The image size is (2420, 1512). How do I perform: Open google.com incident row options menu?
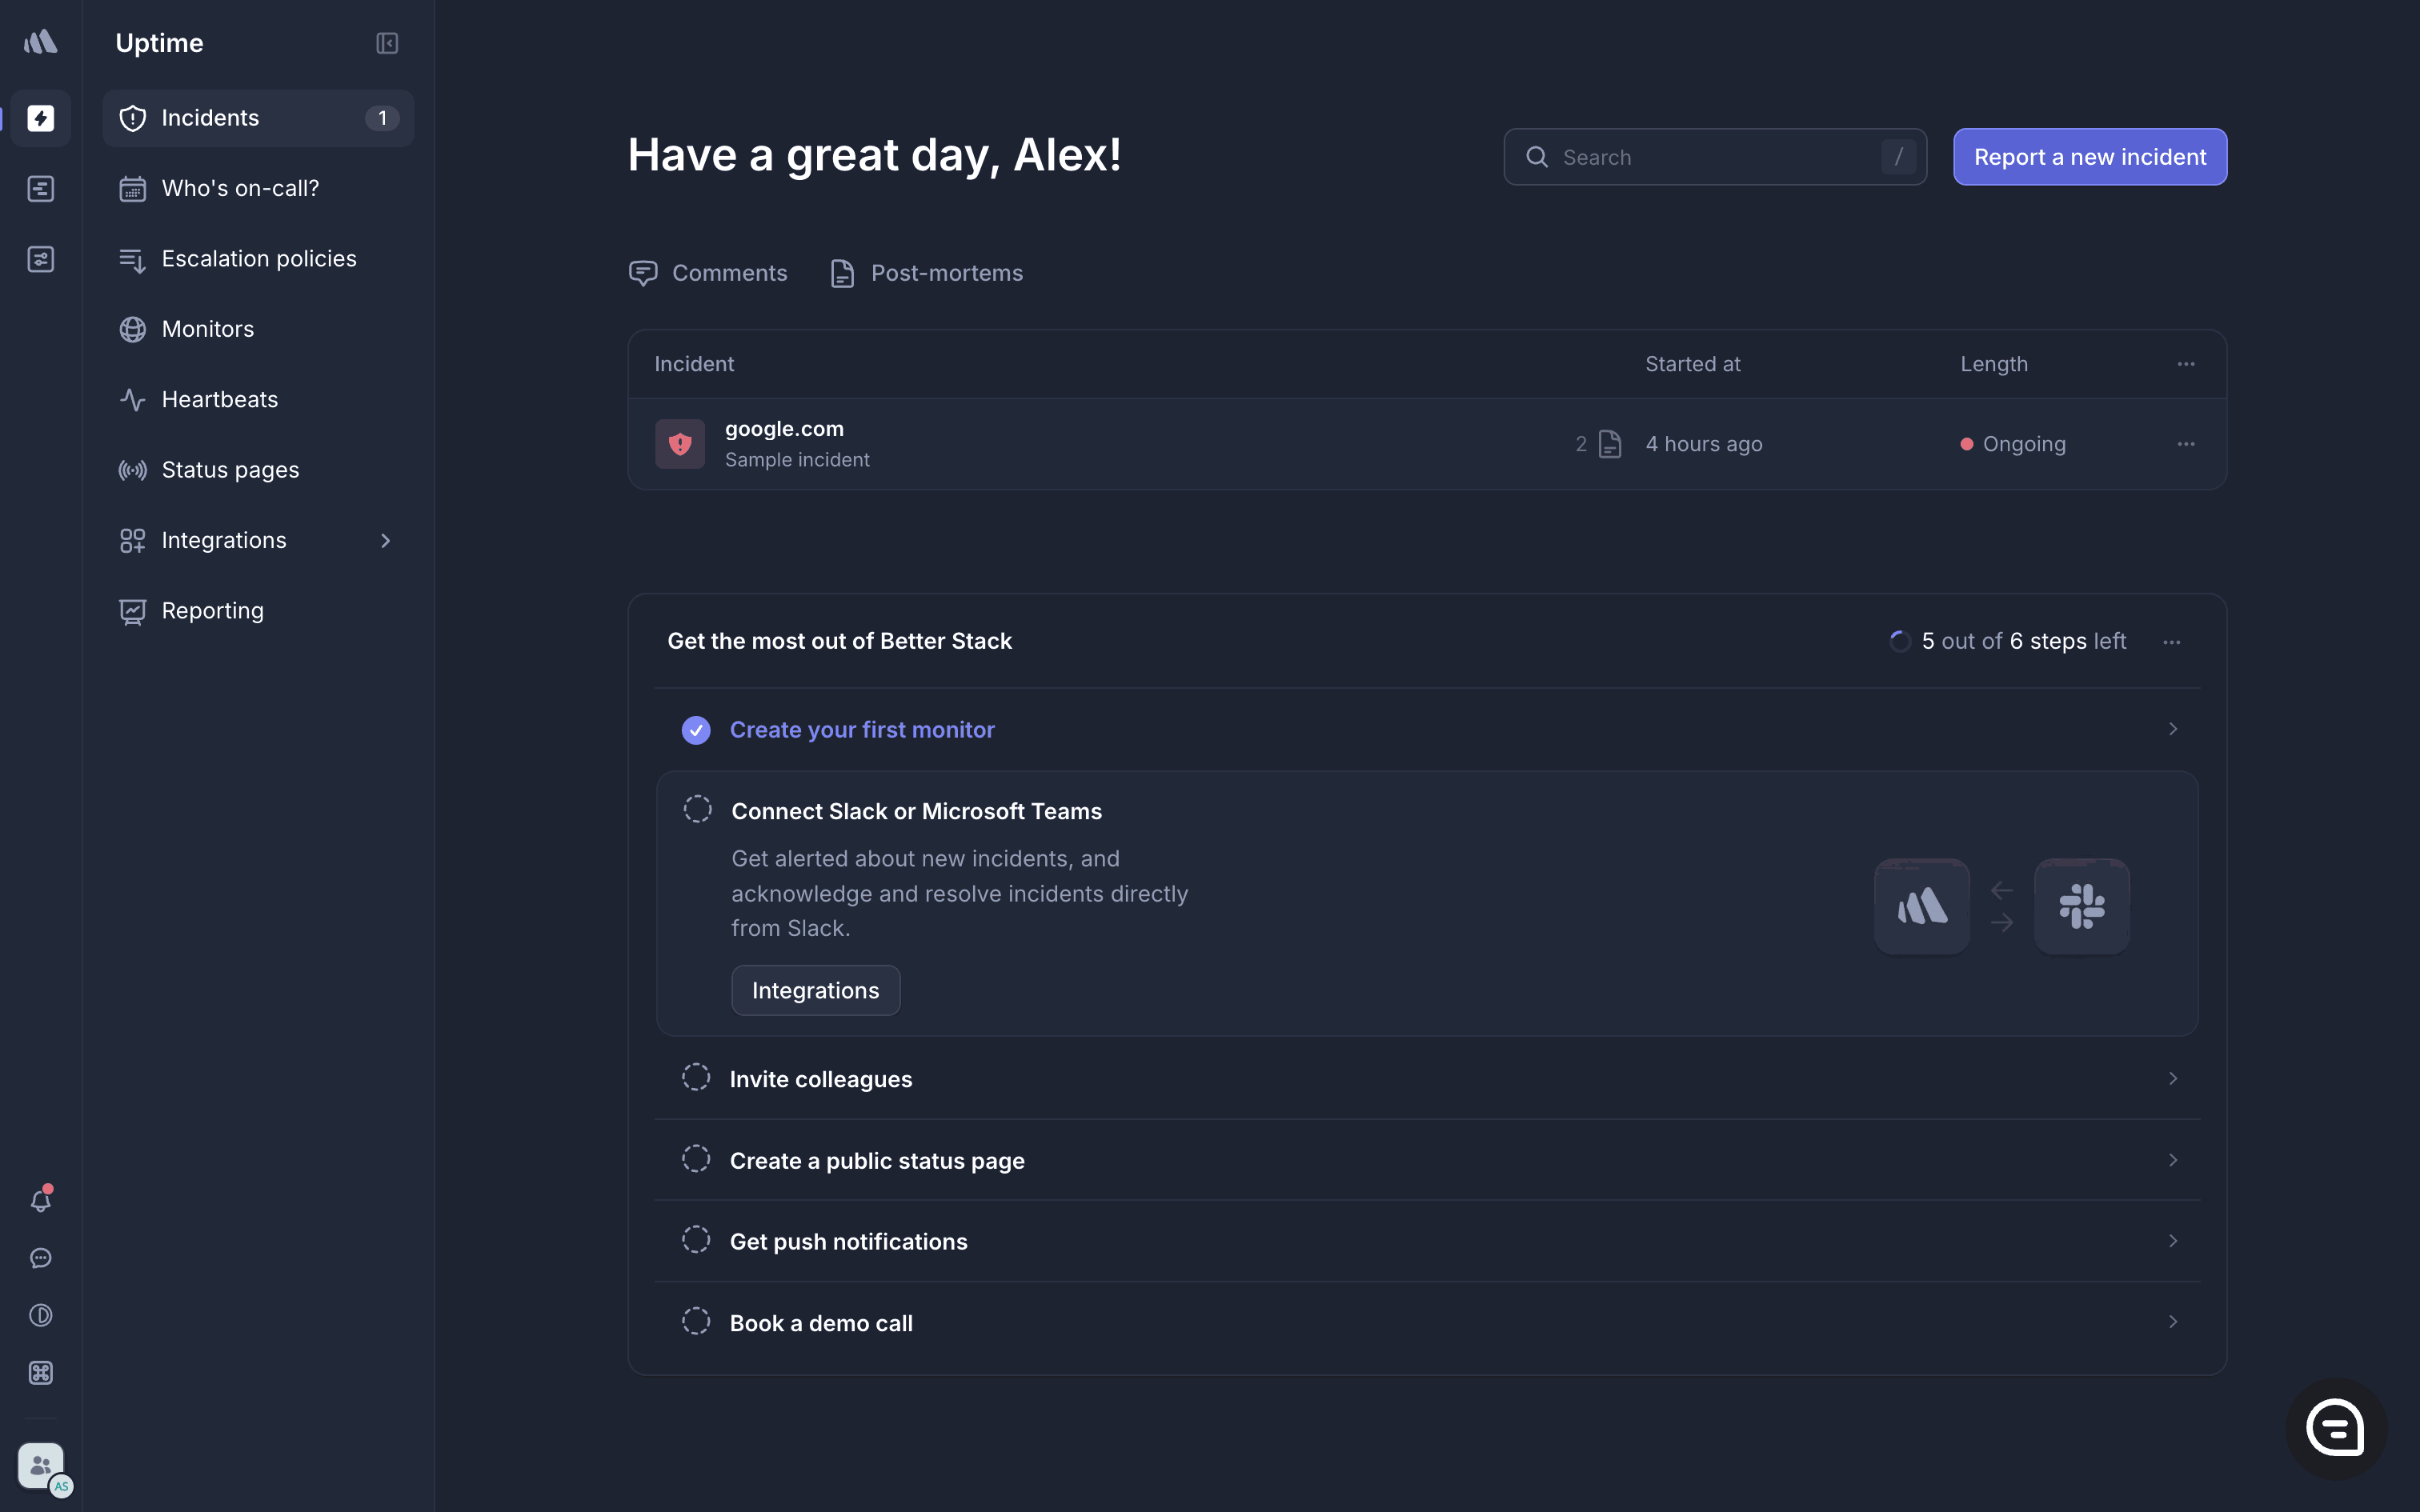[x=2186, y=444]
